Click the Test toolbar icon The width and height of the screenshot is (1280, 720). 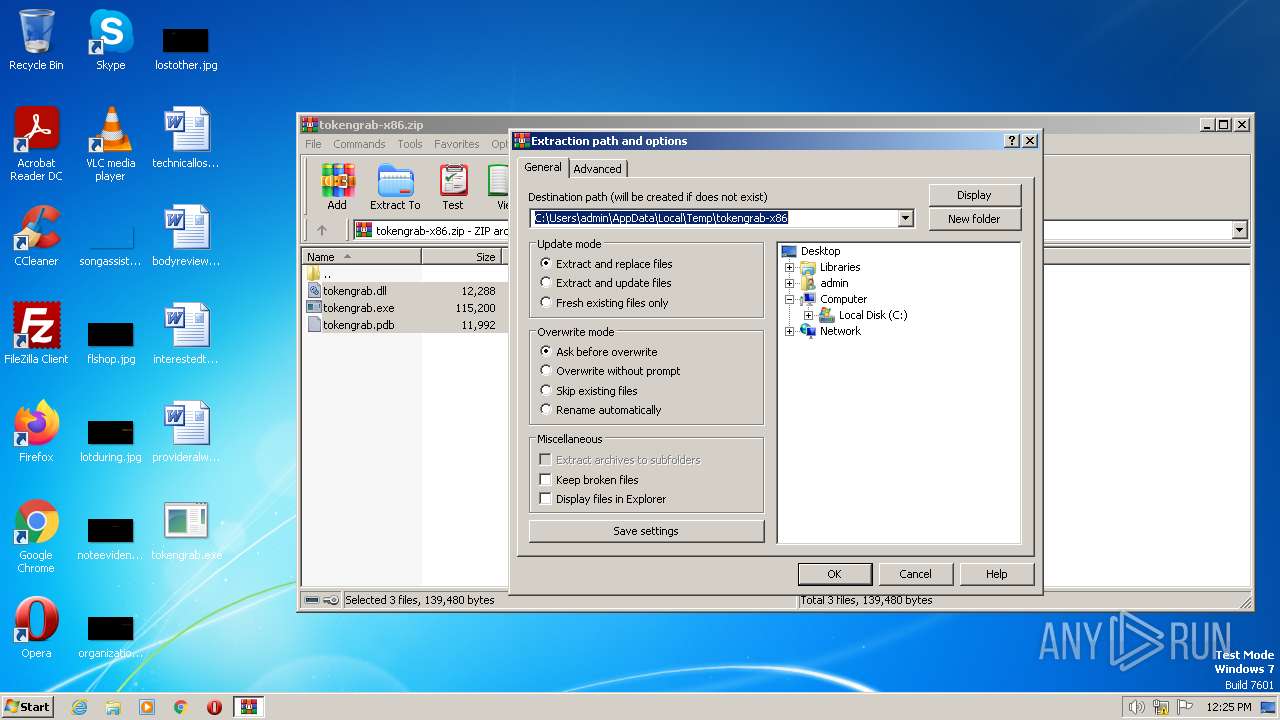coord(453,187)
